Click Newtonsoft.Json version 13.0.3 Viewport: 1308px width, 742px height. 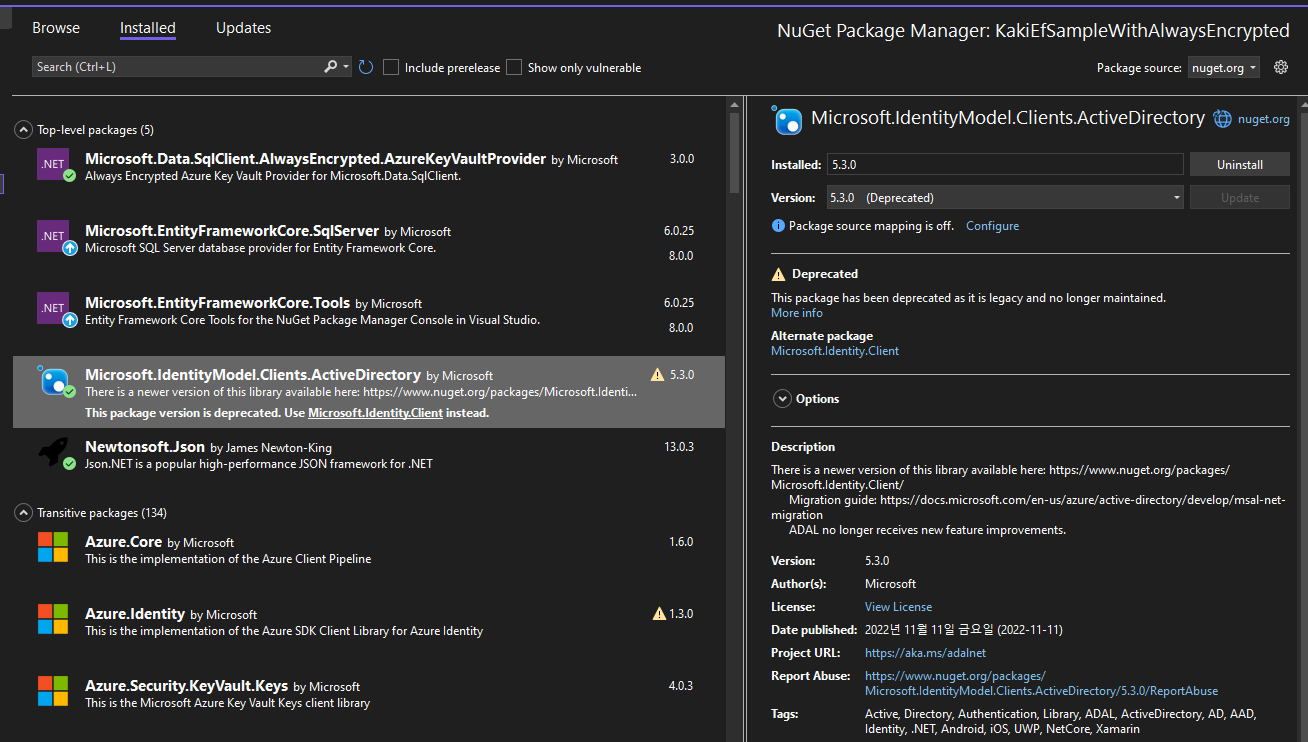[x=679, y=447]
